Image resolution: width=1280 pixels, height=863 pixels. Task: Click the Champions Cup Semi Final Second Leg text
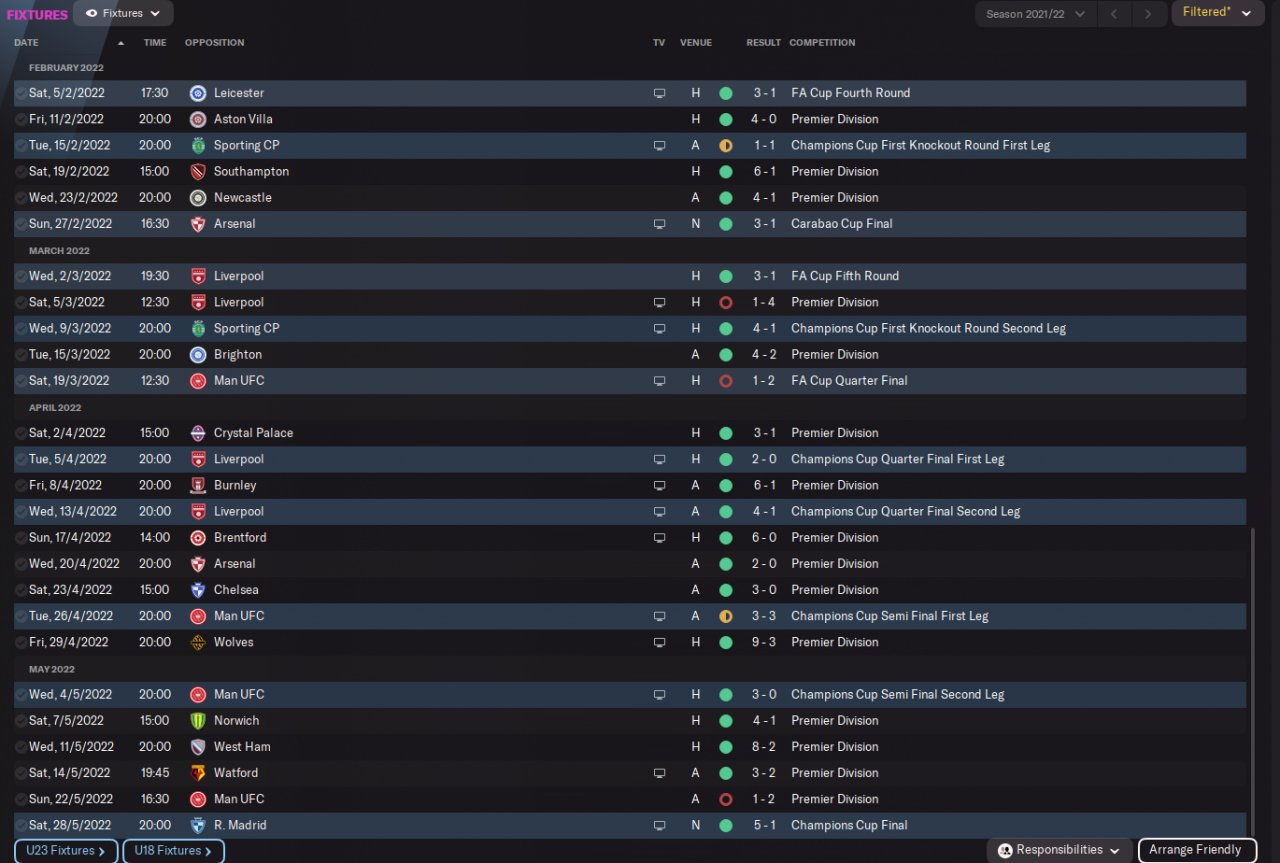pyautogui.click(x=898, y=694)
